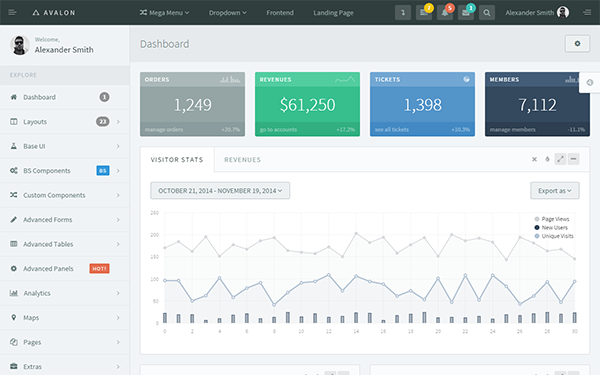This screenshot has height=375, width=600.
Task: Expand the Maps submenu chevron
Action: [118, 318]
